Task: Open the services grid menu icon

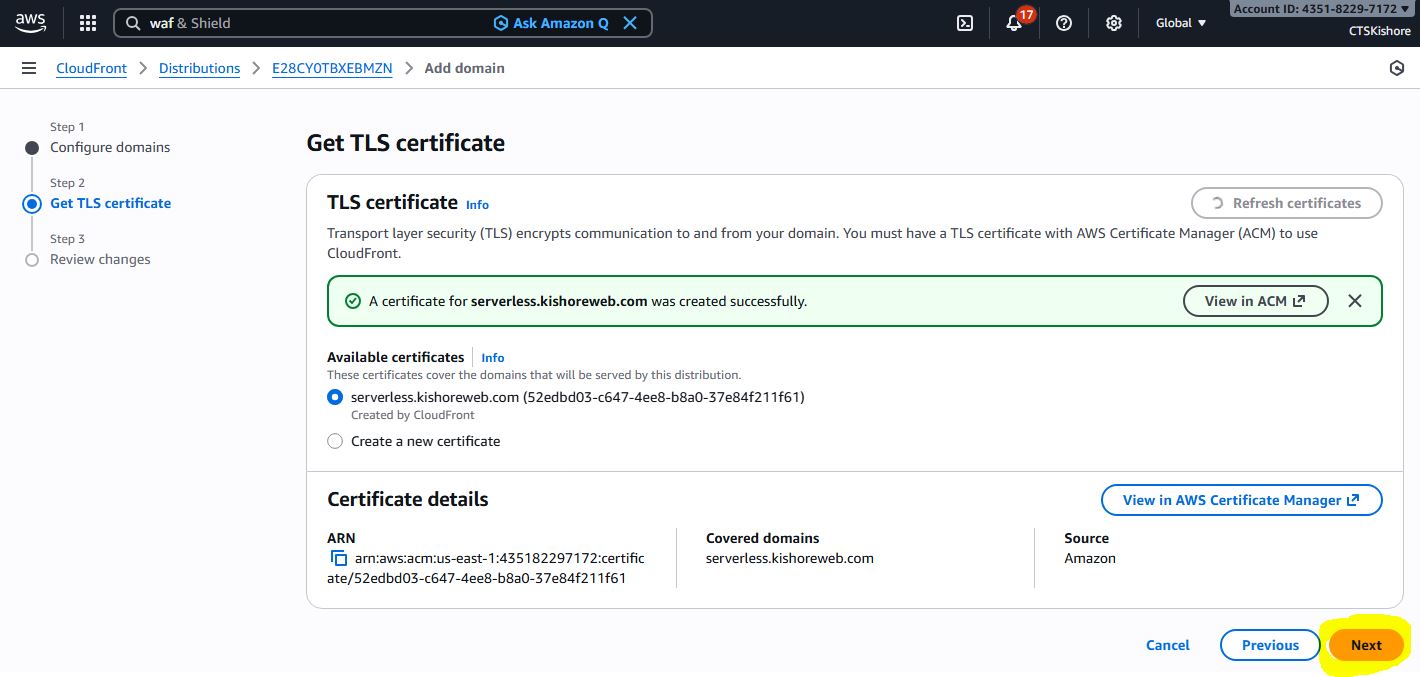Action: [x=88, y=23]
